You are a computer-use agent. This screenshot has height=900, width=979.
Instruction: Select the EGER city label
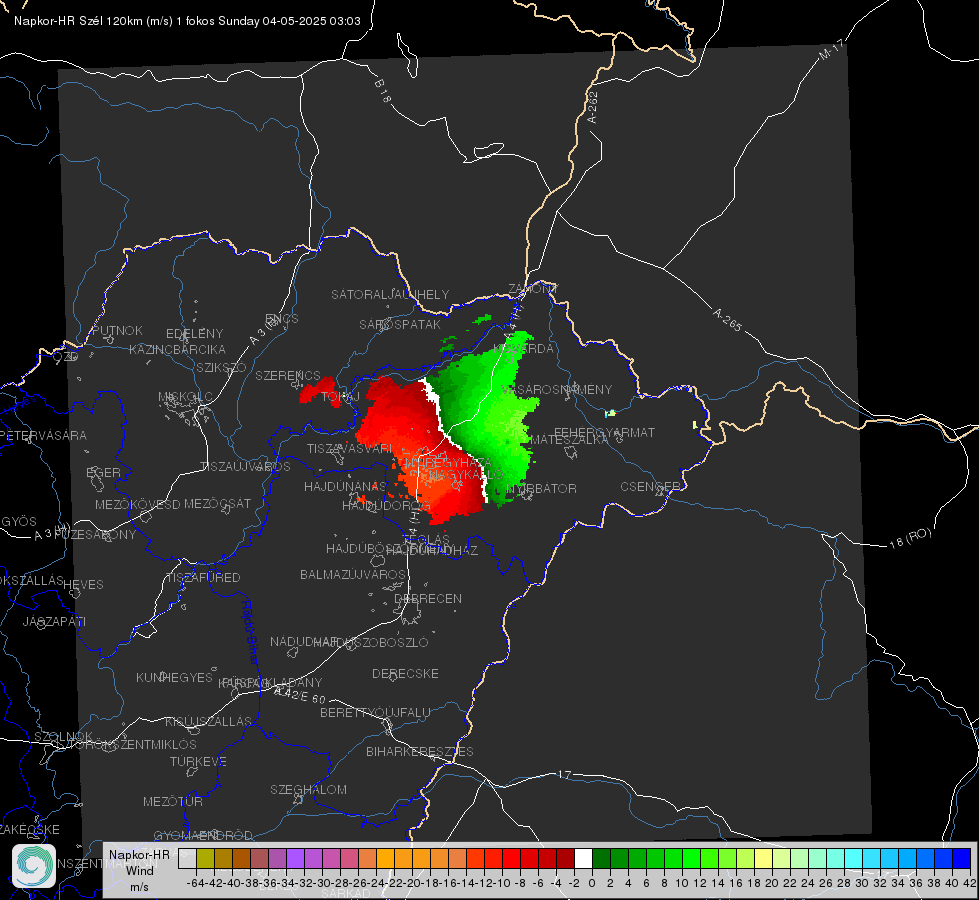tap(103, 473)
